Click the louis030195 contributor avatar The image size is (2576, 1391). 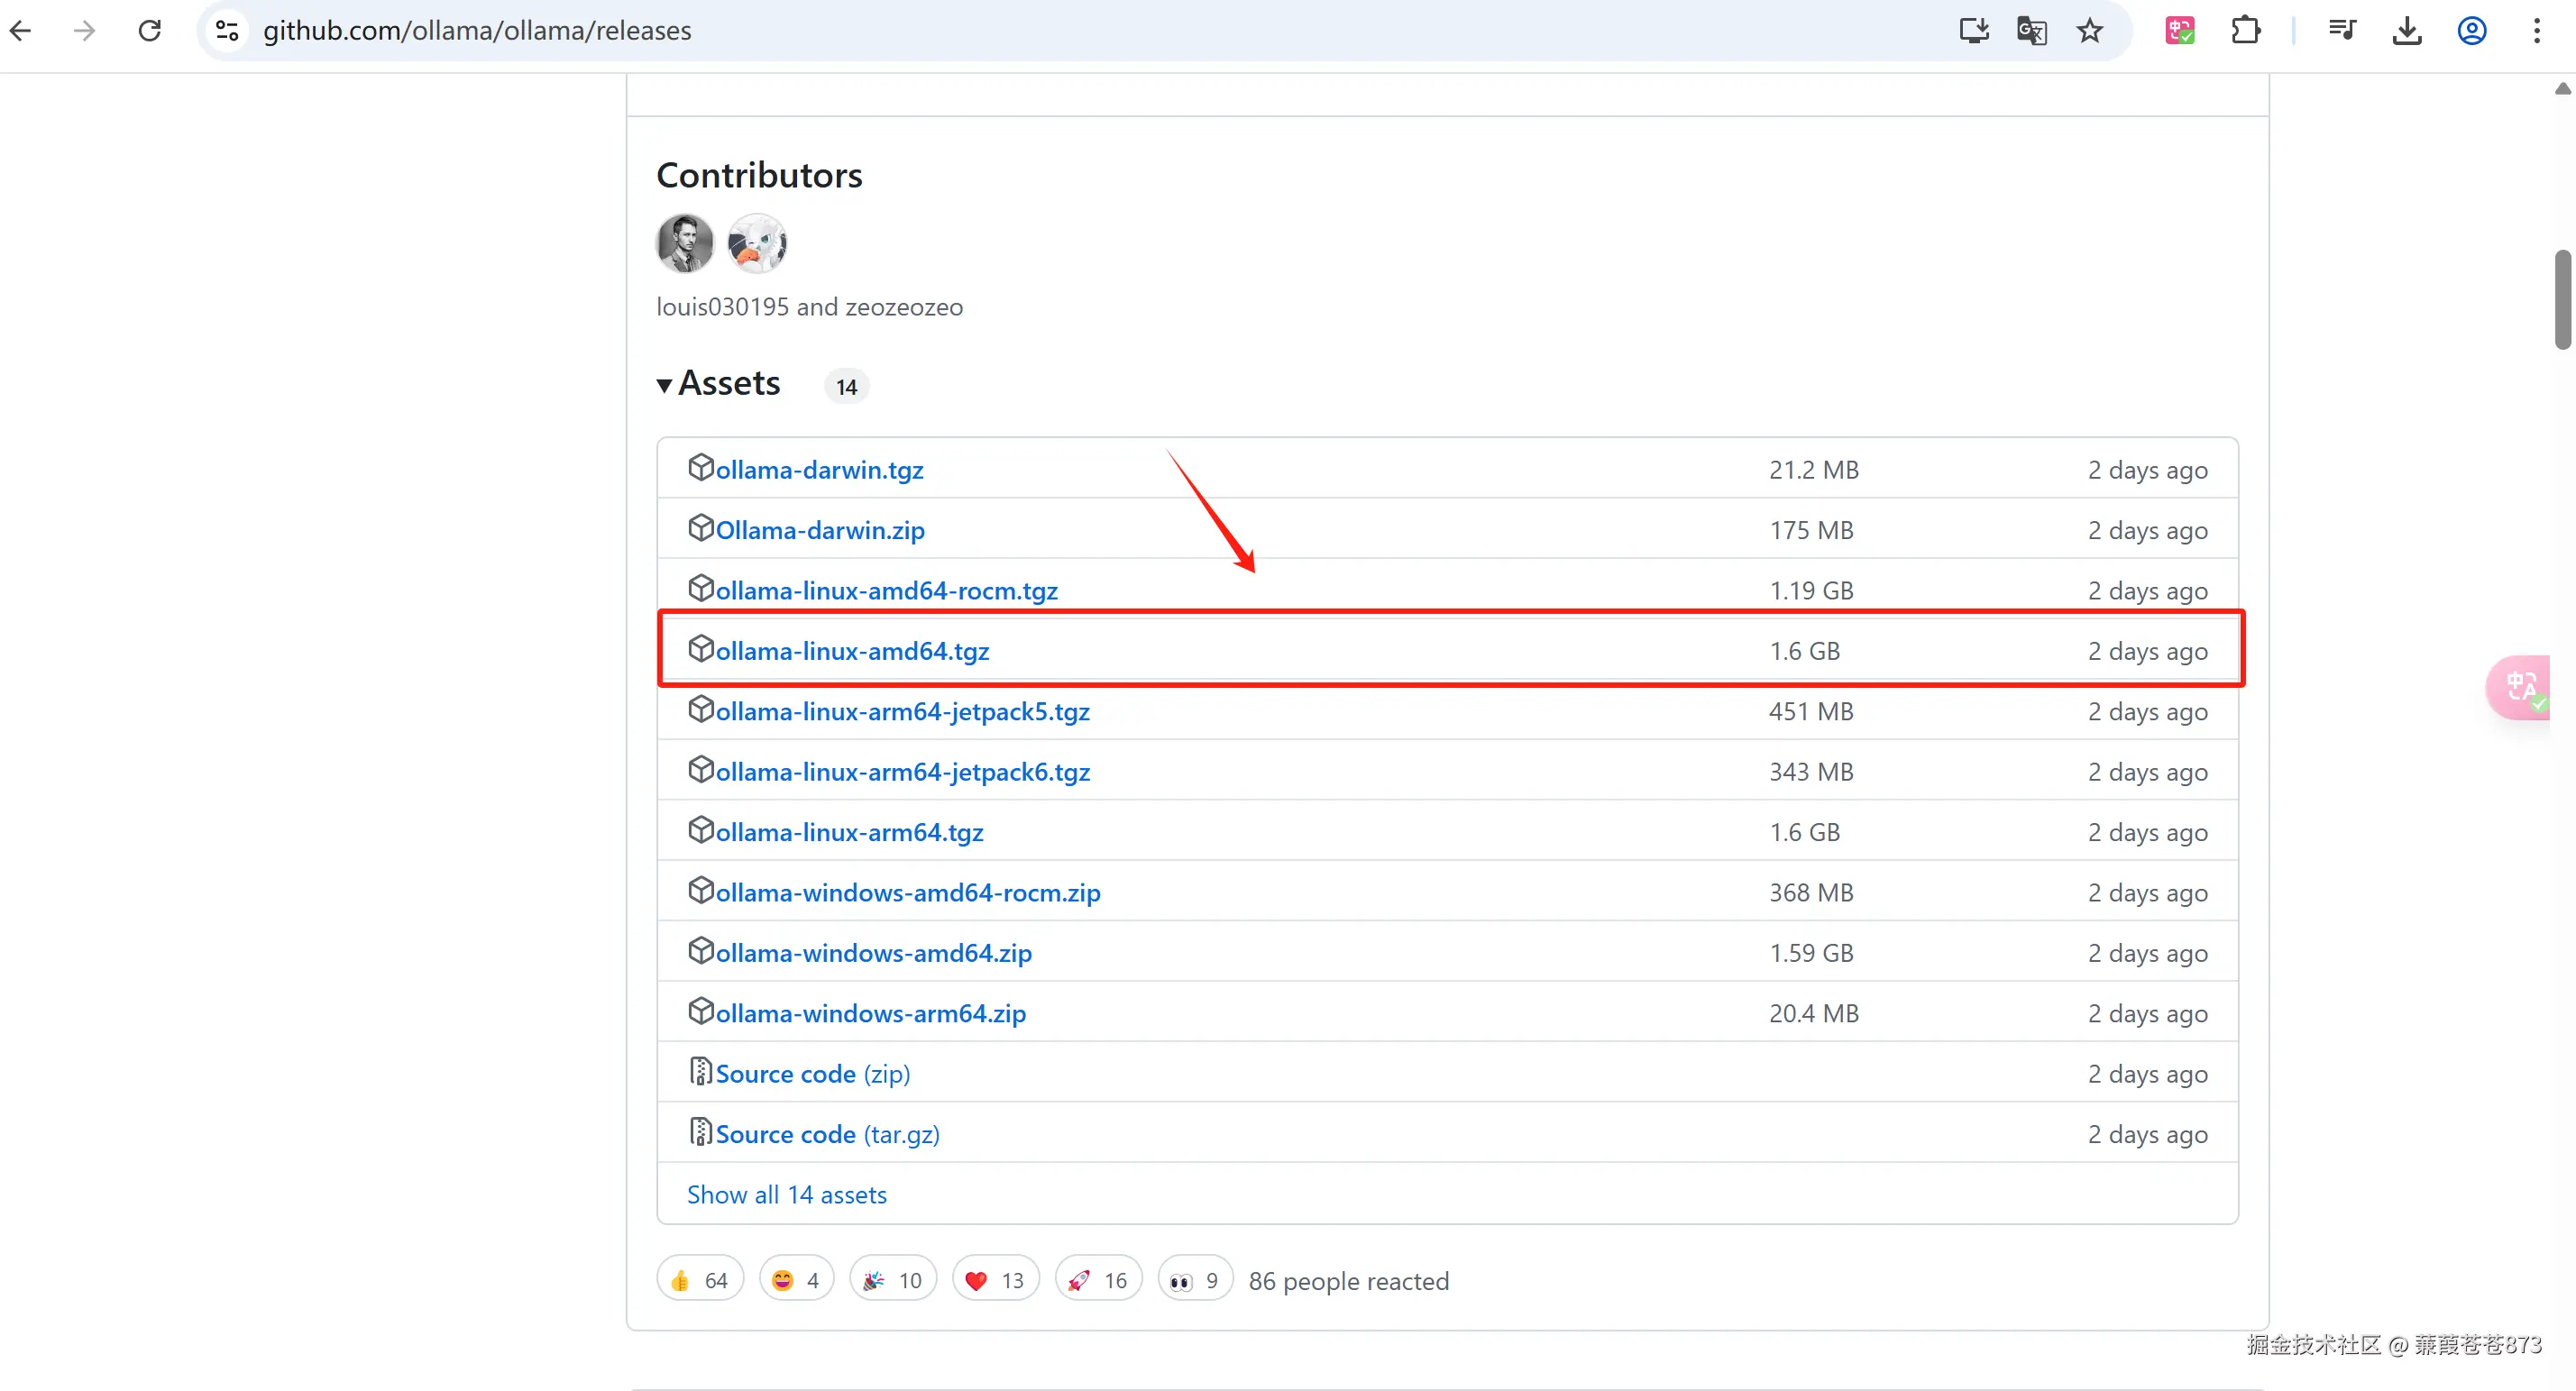tap(685, 243)
